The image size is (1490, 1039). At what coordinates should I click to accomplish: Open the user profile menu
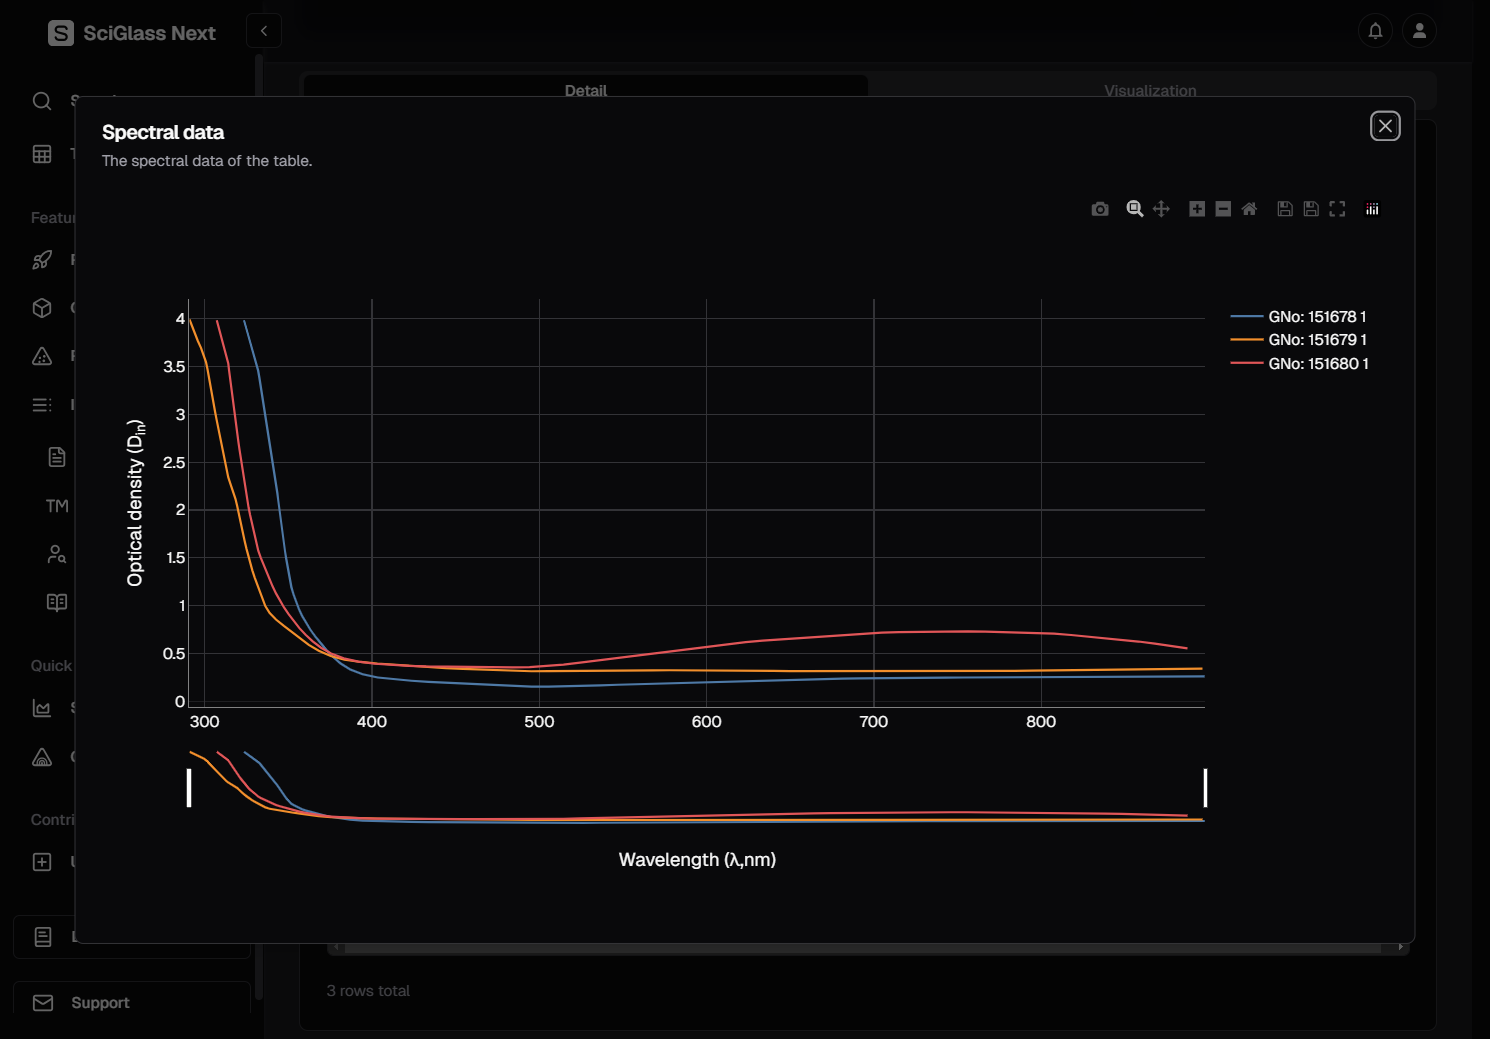click(x=1419, y=31)
